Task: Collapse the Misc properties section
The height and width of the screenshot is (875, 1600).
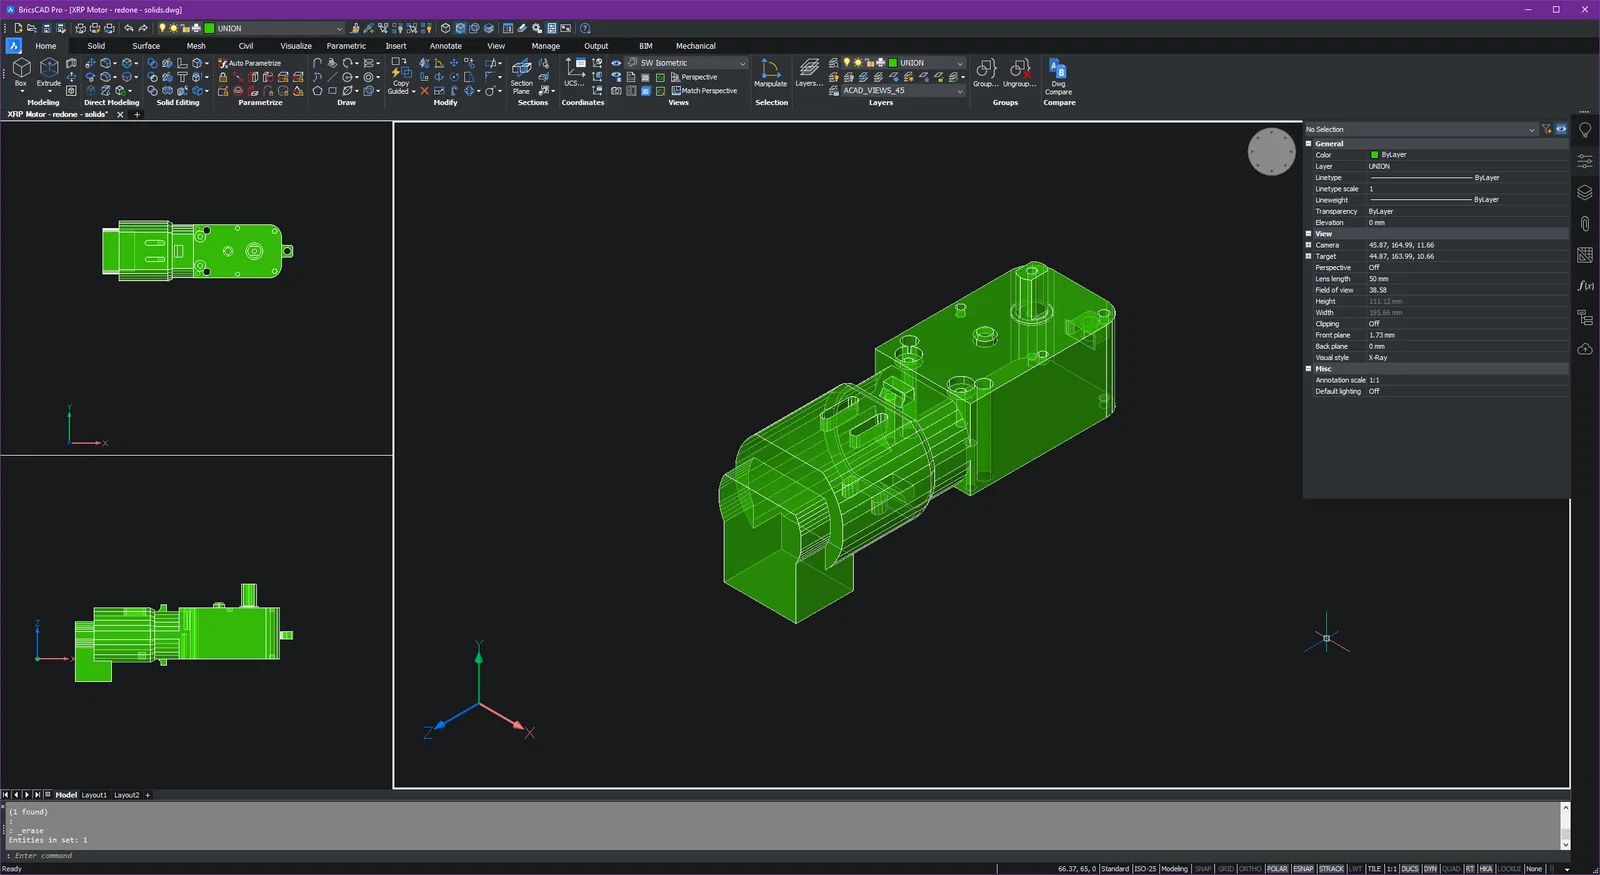Action: click(1308, 369)
